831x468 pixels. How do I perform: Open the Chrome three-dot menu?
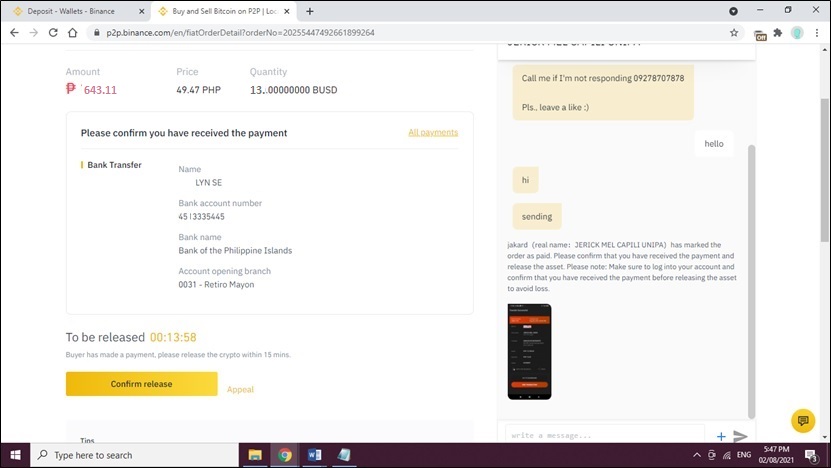[x=817, y=32]
